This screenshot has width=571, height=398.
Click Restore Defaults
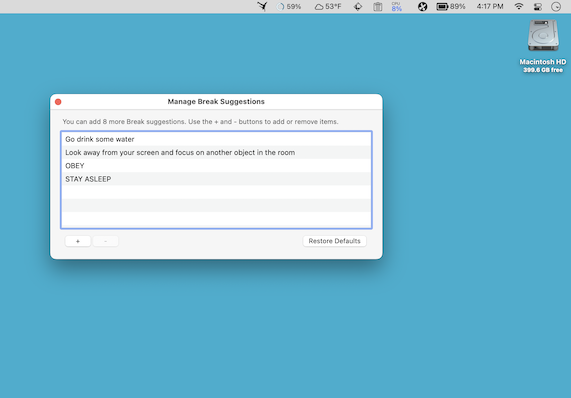[x=334, y=241]
